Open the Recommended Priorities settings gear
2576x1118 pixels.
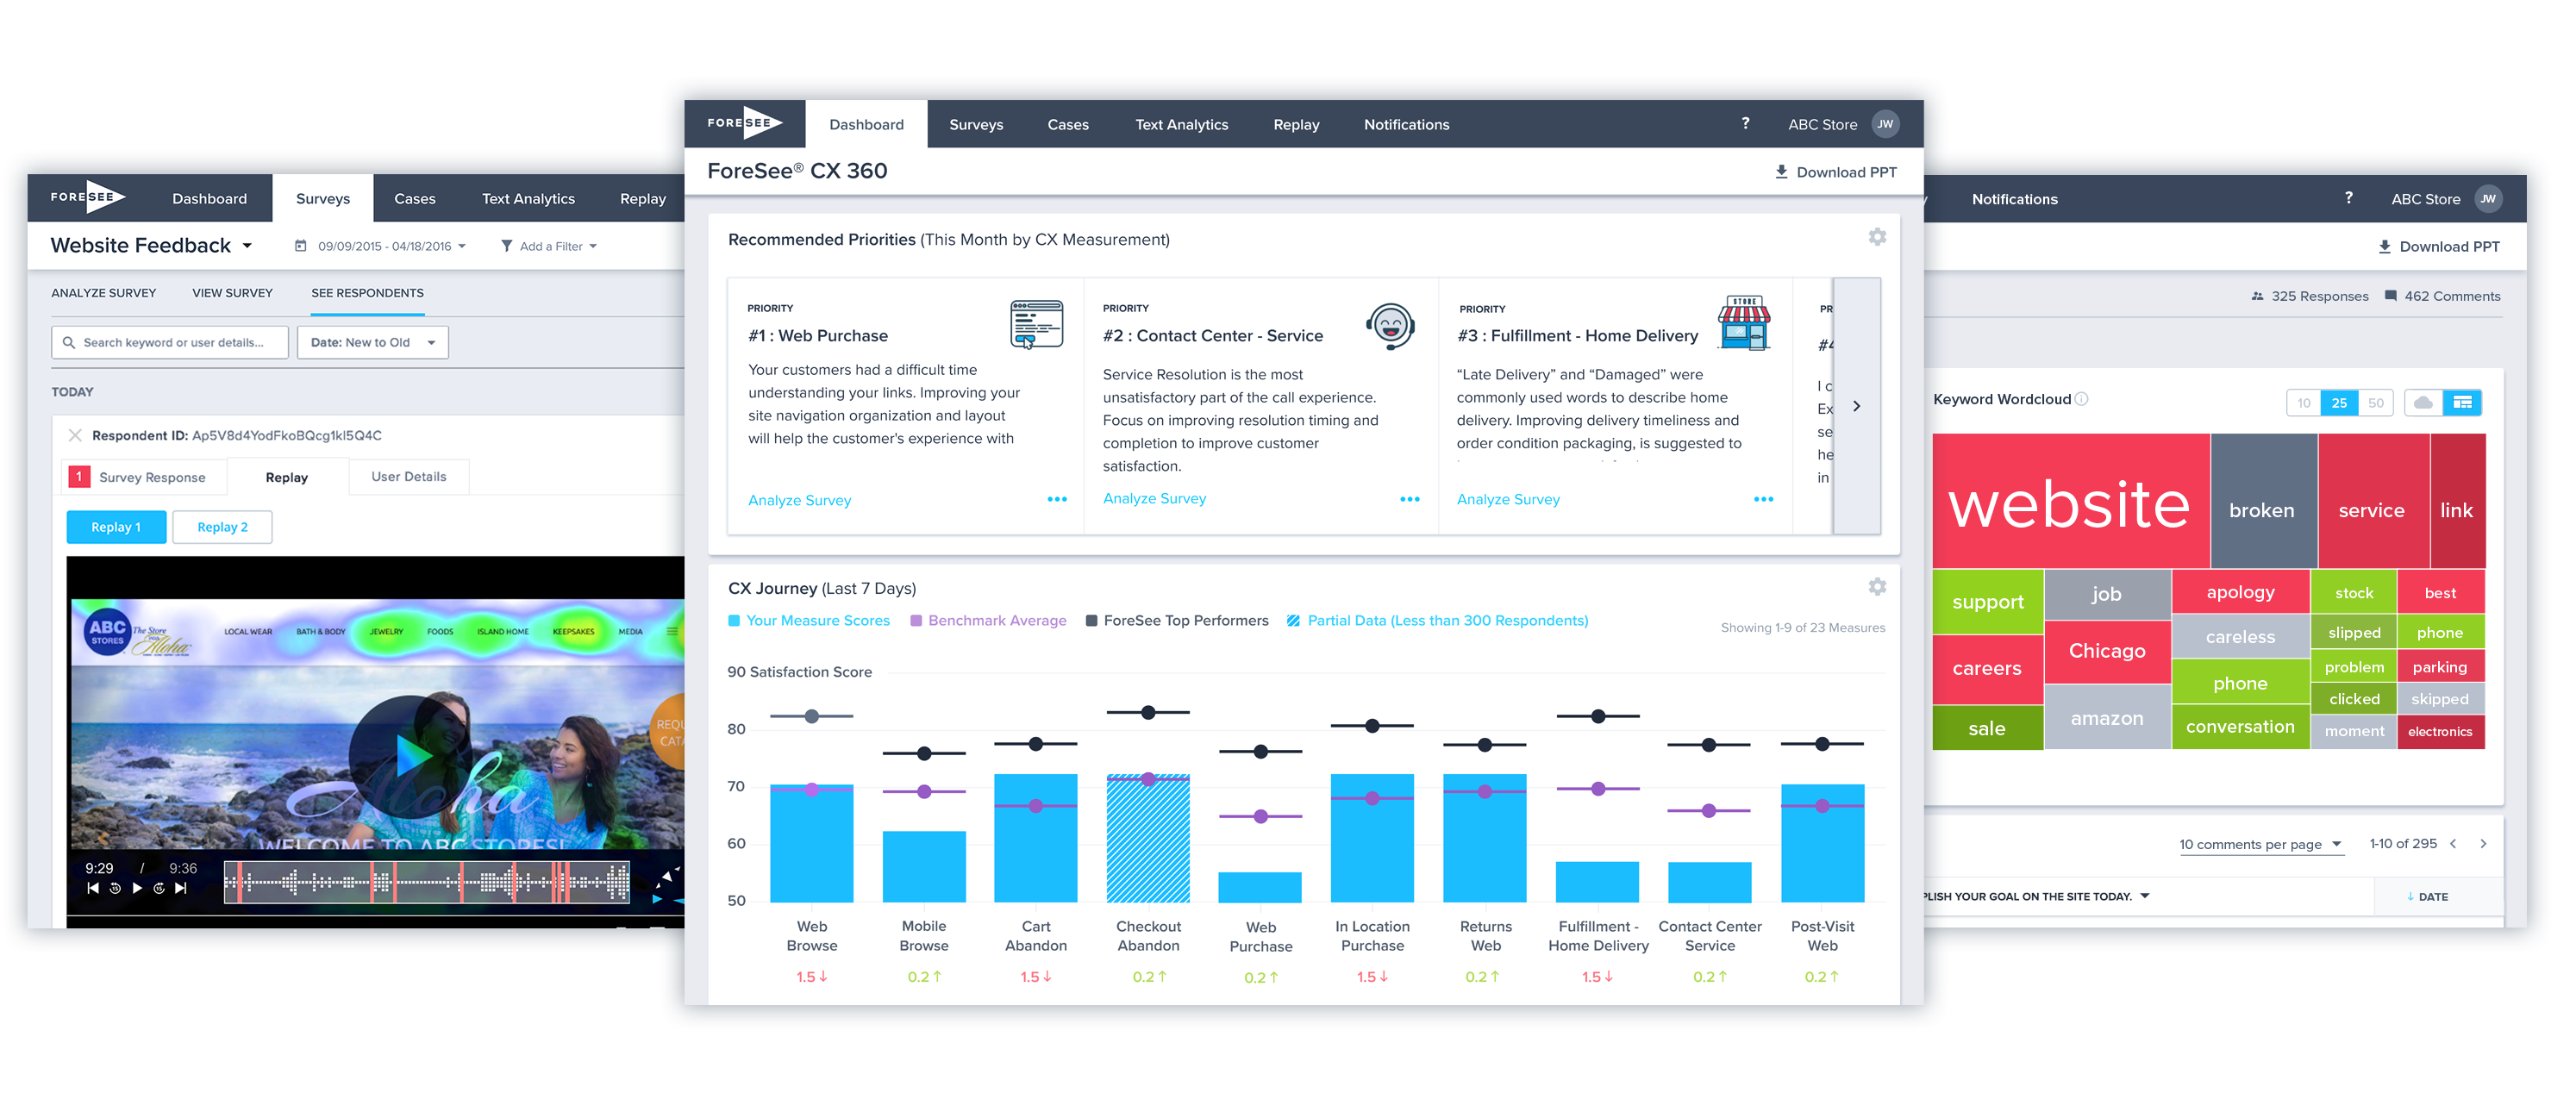[1877, 237]
